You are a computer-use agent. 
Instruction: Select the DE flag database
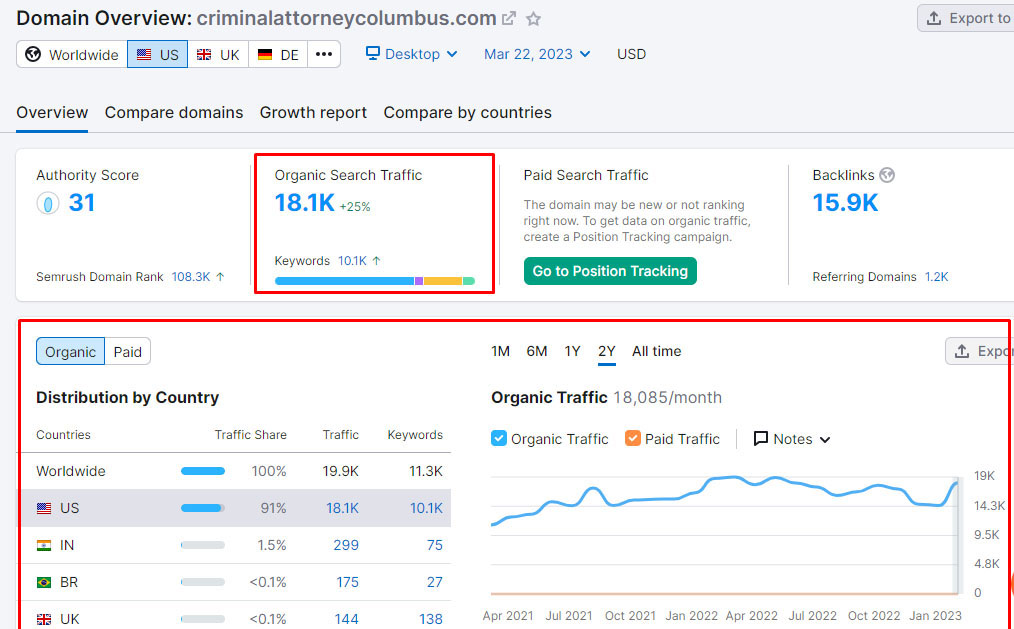pos(278,54)
